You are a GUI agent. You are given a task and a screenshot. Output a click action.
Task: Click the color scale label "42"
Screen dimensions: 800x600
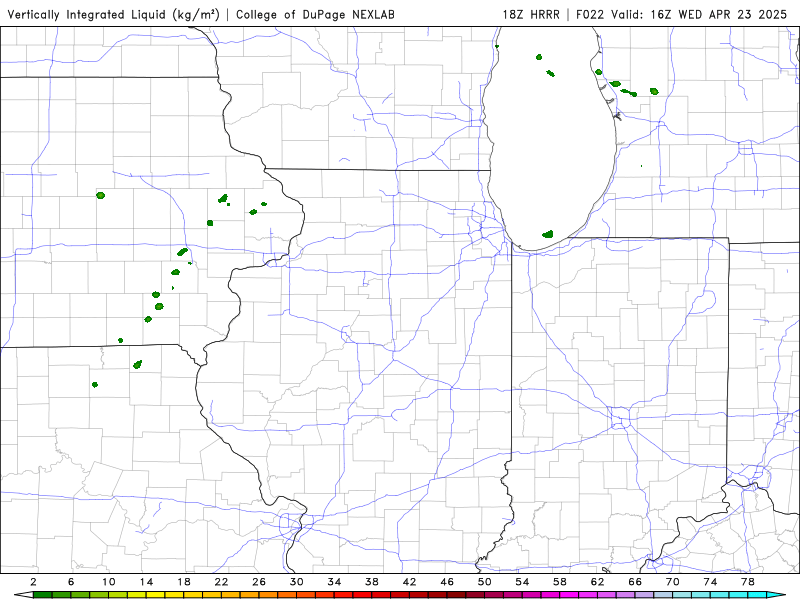click(410, 582)
